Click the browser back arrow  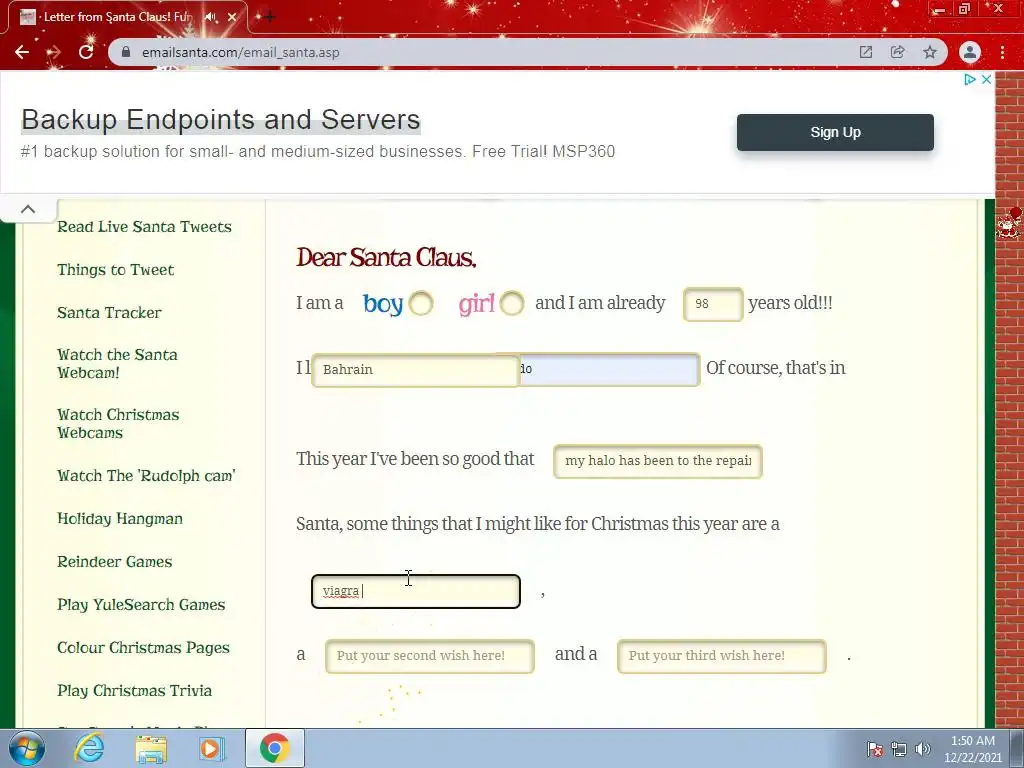pyautogui.click(x=22, y=52)
